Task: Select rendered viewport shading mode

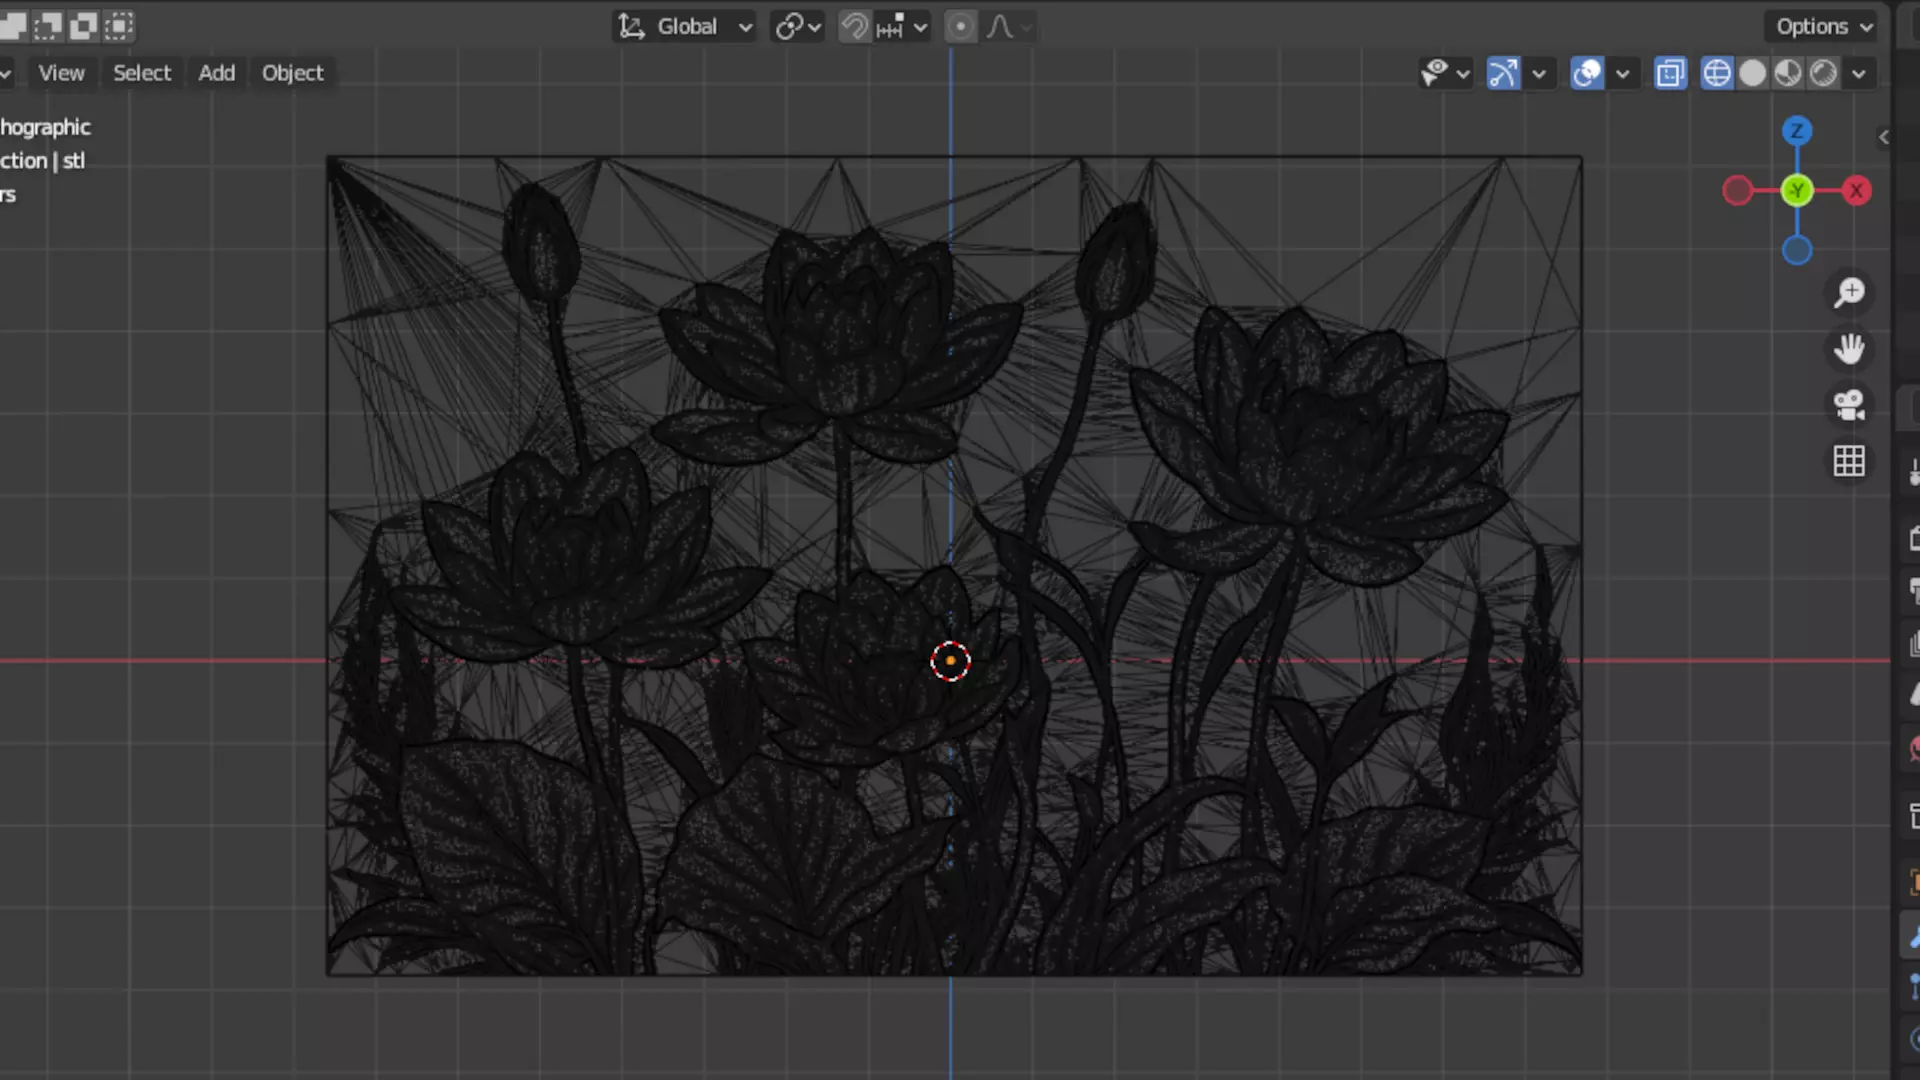Action: click(1823, 73)
